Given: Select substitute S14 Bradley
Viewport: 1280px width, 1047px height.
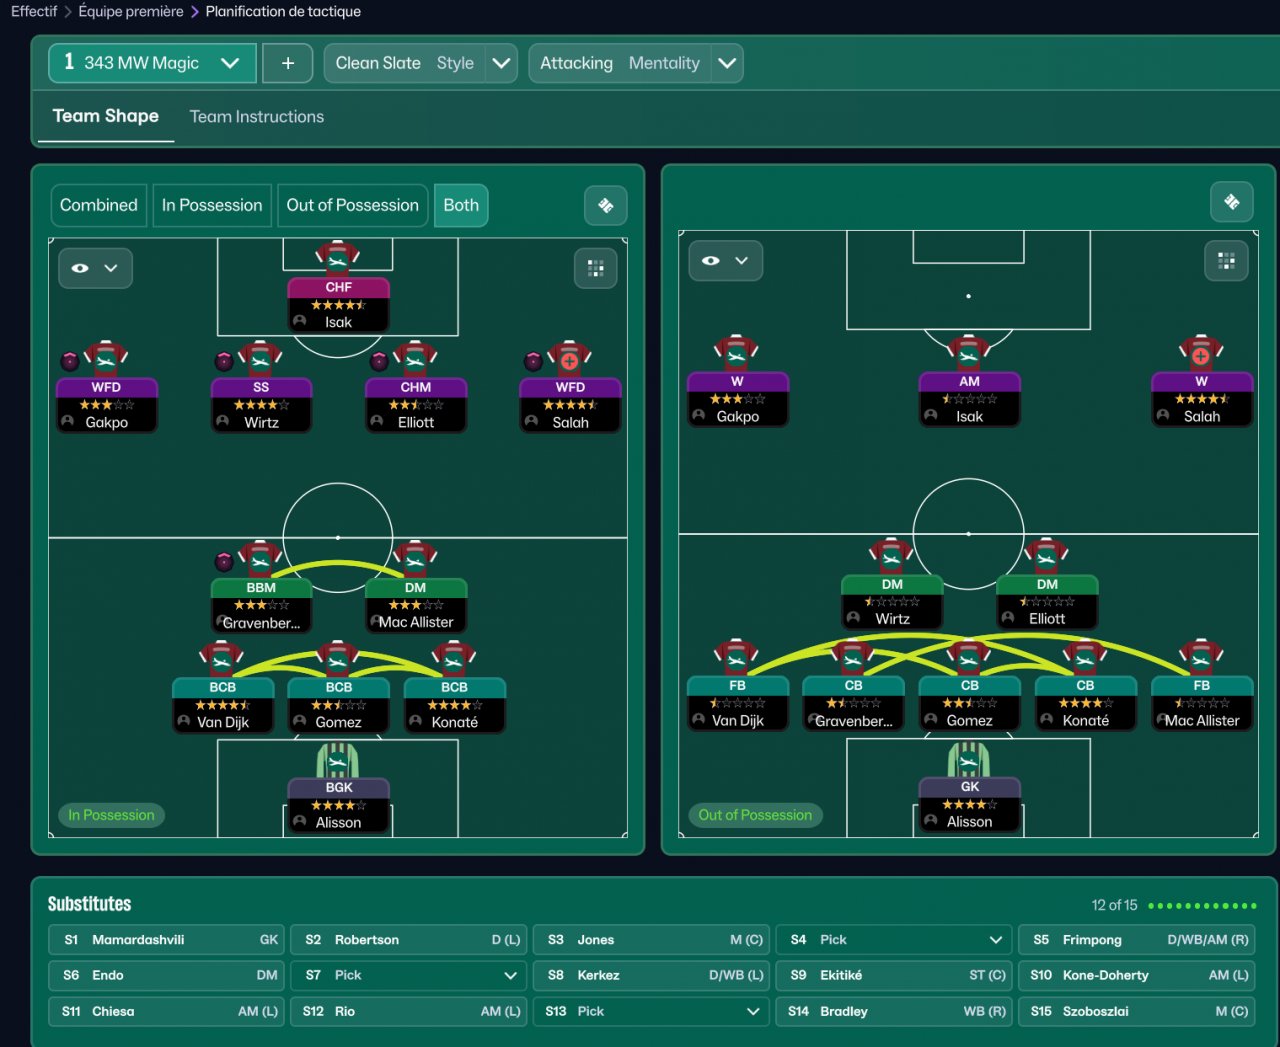Looking at the screenshot, I should tap(894, 1011).
